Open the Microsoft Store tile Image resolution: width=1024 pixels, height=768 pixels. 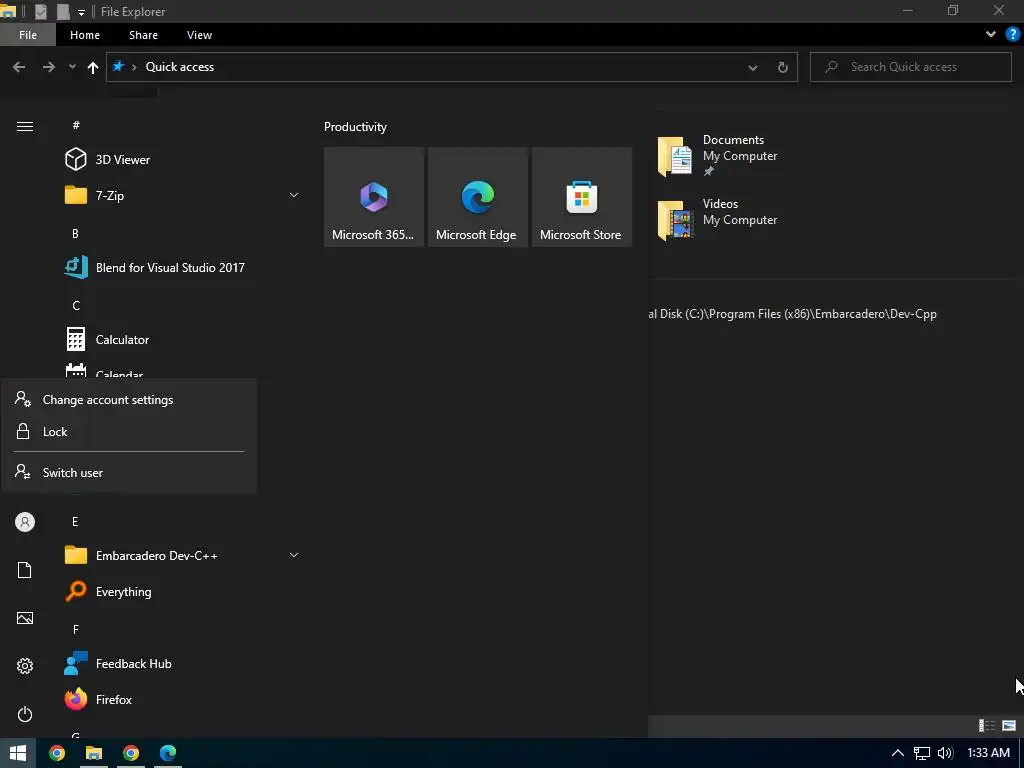[x=582, y=197]
